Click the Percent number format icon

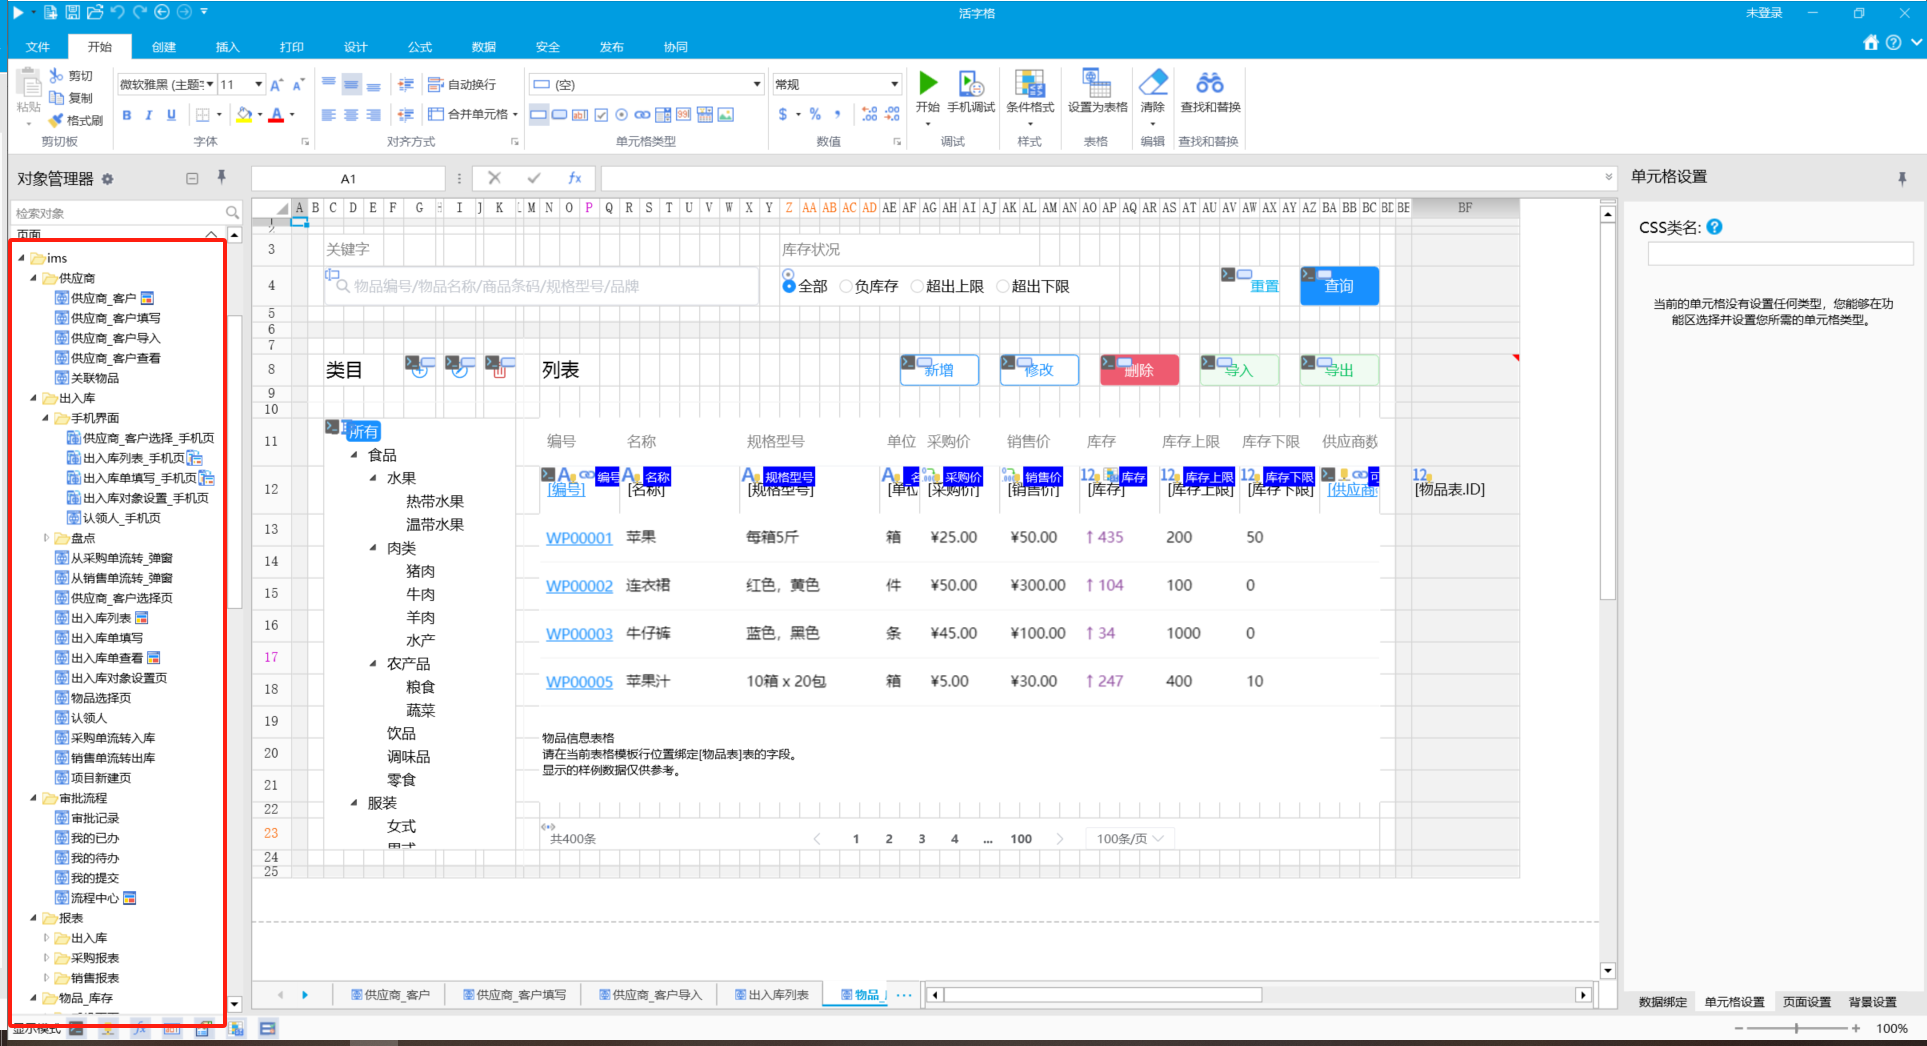tap(815, 114)
